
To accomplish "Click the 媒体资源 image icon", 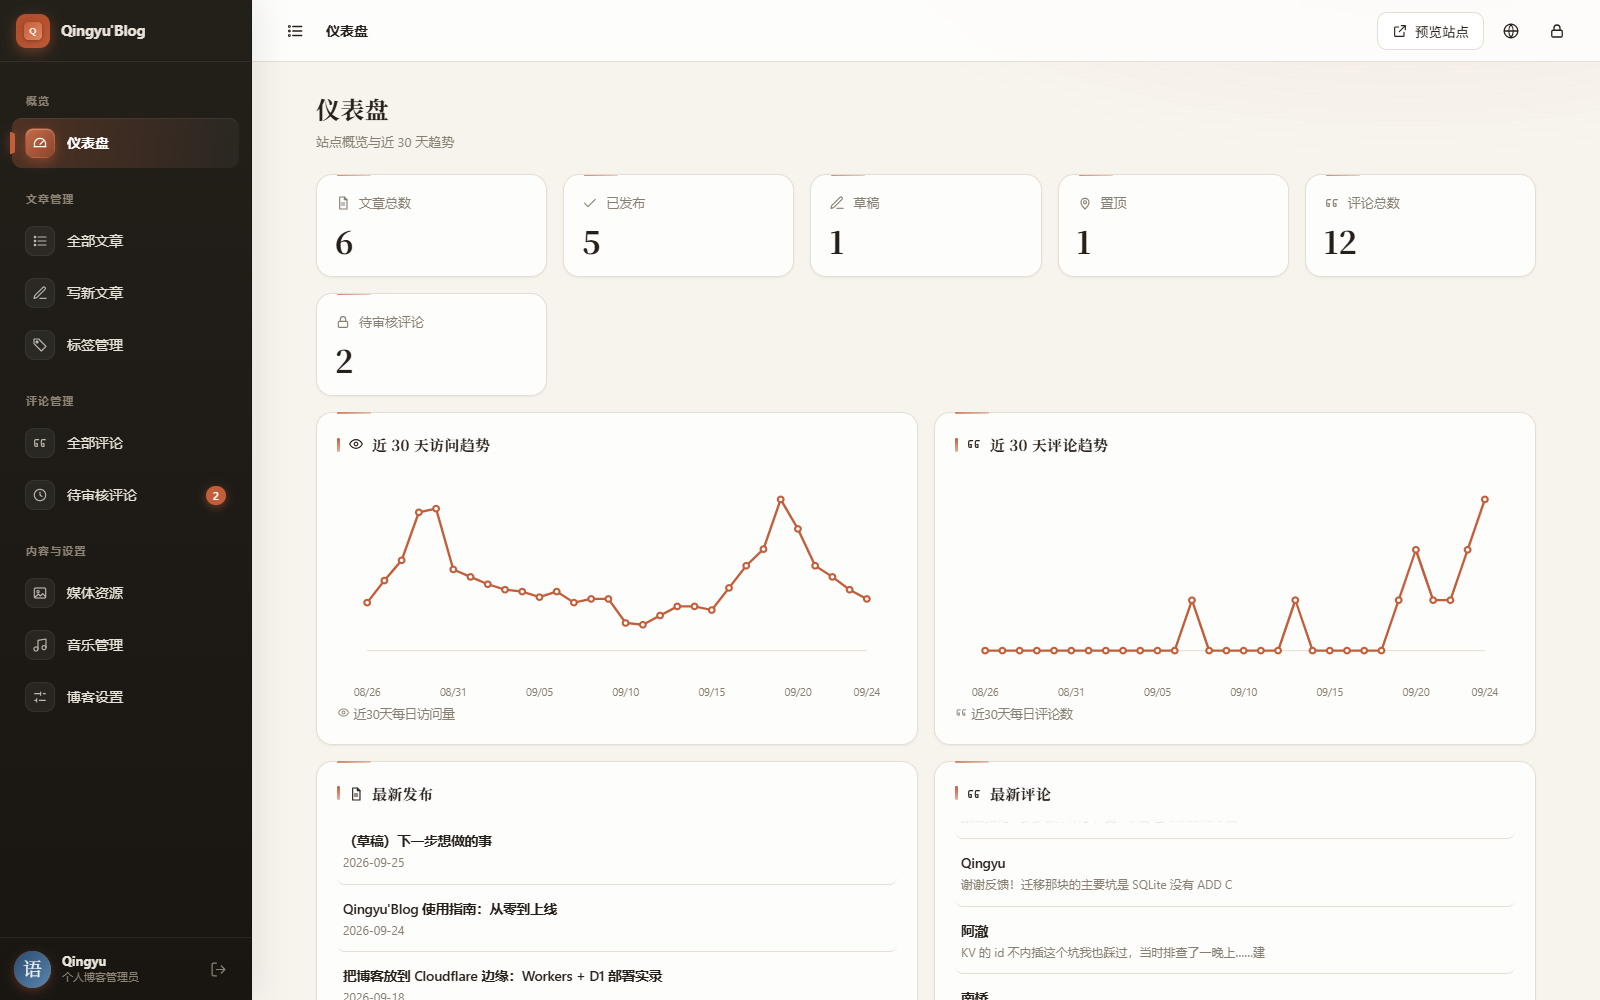I will (x=40, y=593).
